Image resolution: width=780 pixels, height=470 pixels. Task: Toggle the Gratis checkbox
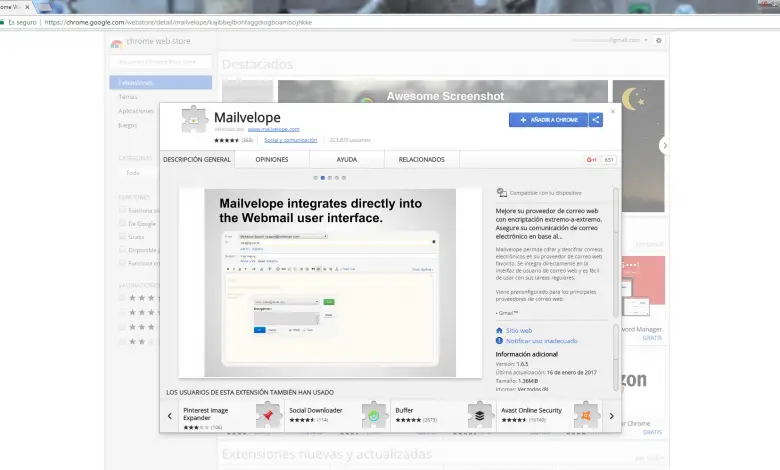click(122, 236)
